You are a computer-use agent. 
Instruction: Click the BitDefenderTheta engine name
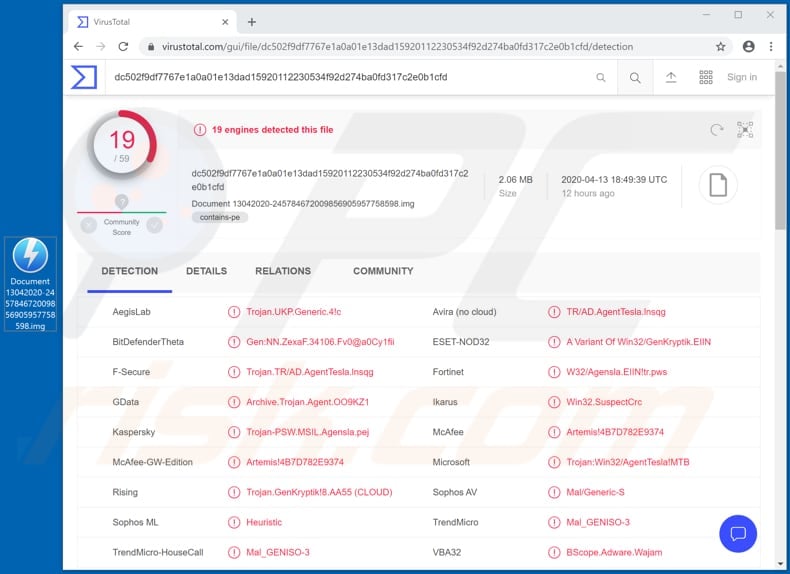pos(148,342)
